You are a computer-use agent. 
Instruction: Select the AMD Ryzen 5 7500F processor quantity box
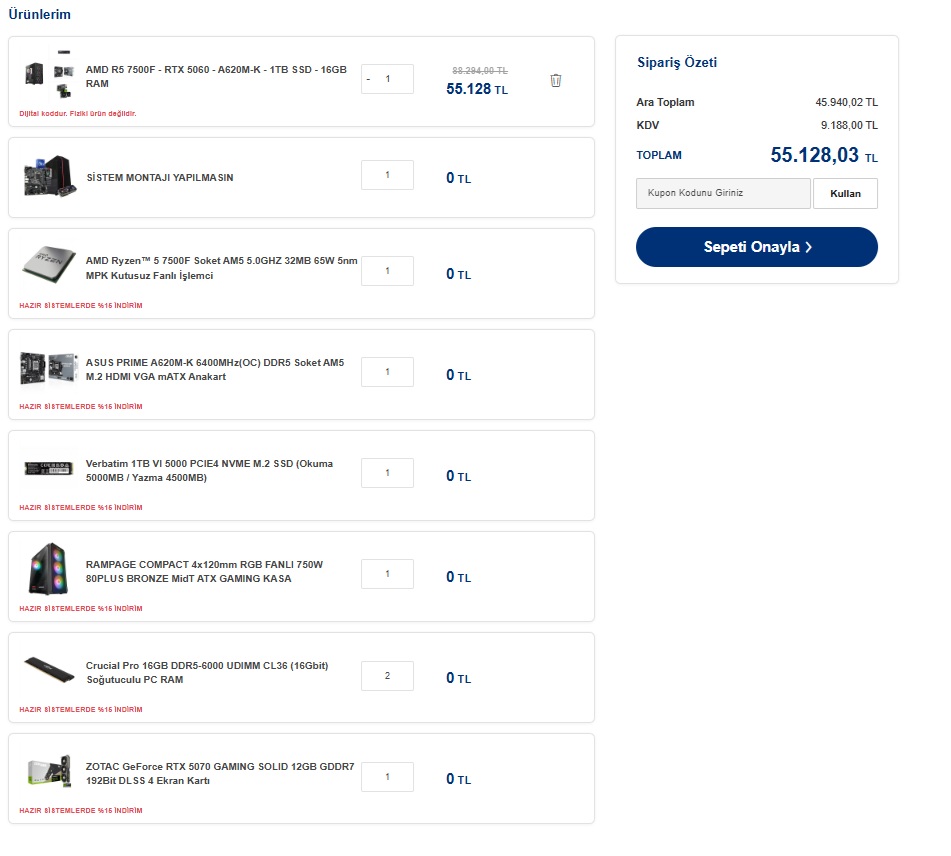[387, 272]
